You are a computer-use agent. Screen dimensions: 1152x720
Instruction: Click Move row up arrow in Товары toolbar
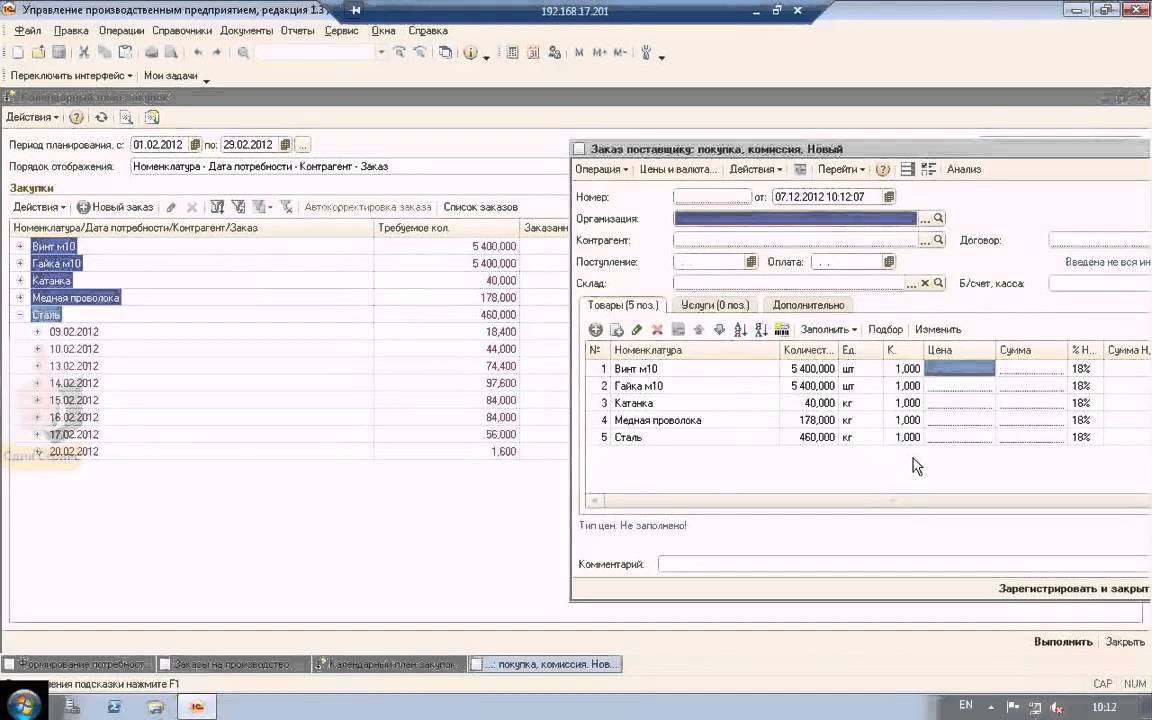click(x=699, y=330)
